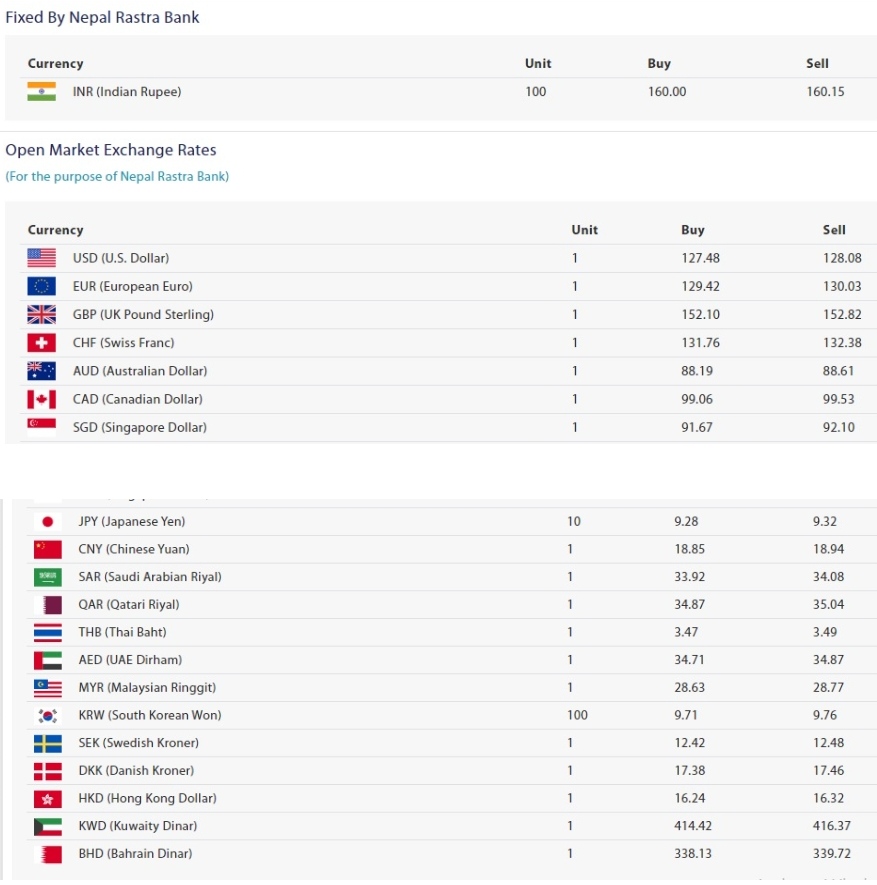The image size is (877, 885).
Task: Select 'AUD (Australian Dollar)' text
Action: tap(140, 371)
